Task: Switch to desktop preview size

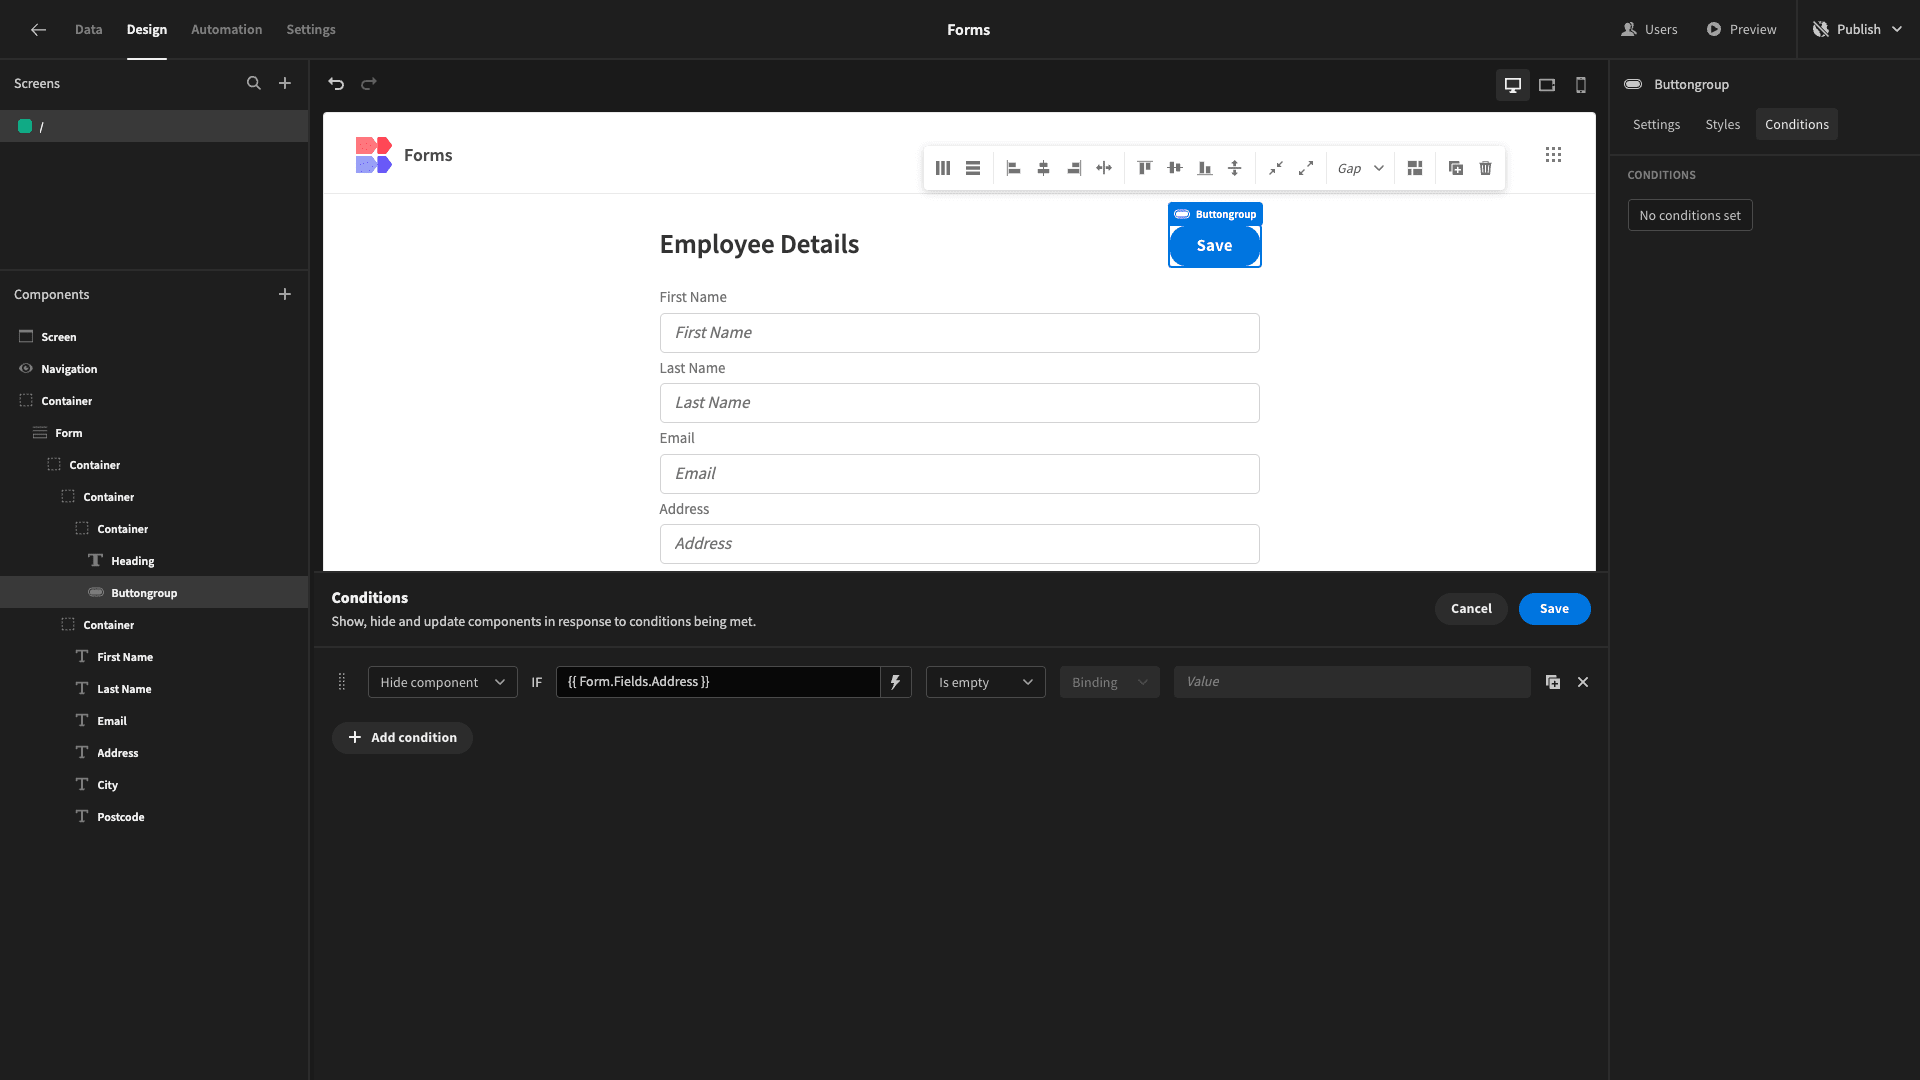Action: click(x=1513, y=85)
